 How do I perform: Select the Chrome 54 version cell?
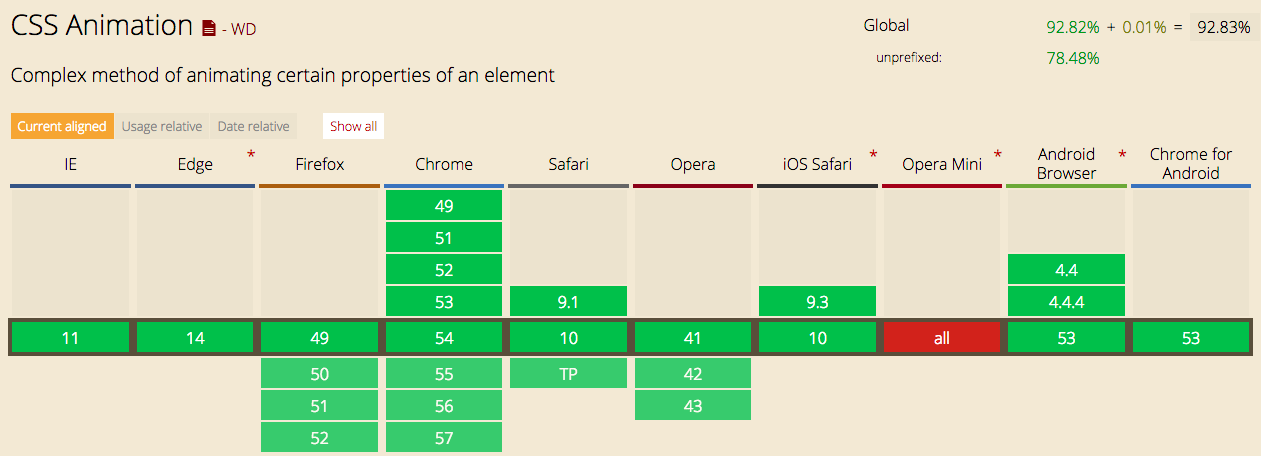pos(443,338)
